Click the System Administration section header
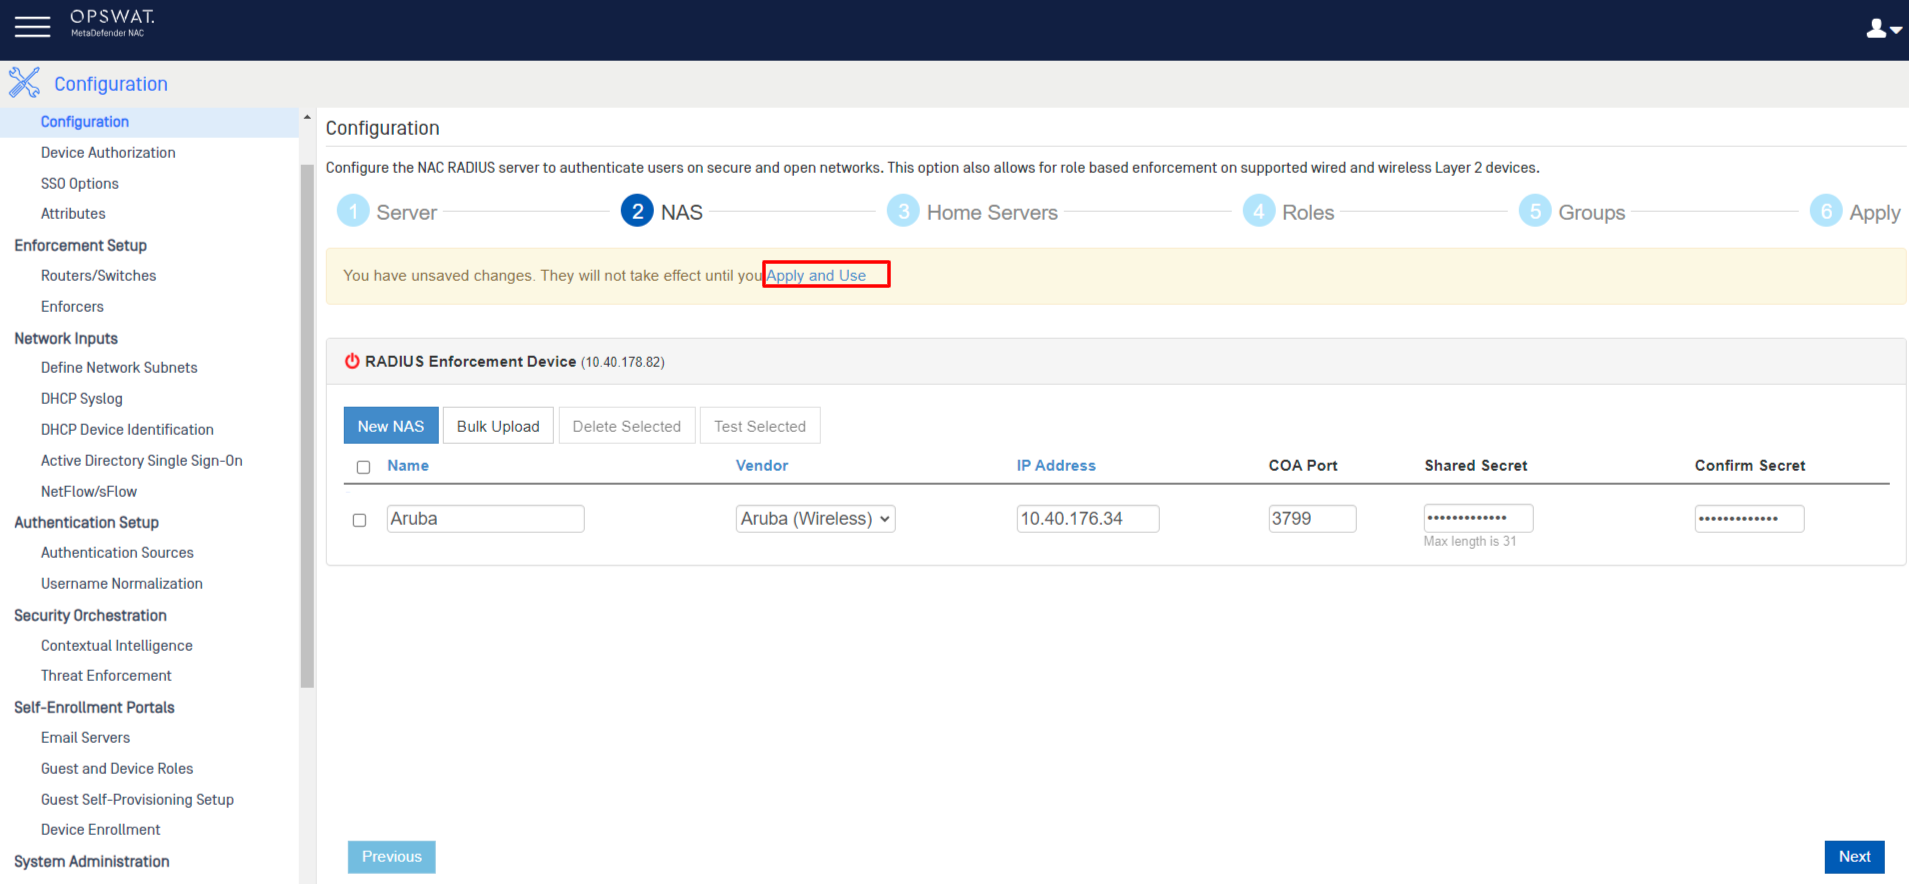 tap(92, 862)
